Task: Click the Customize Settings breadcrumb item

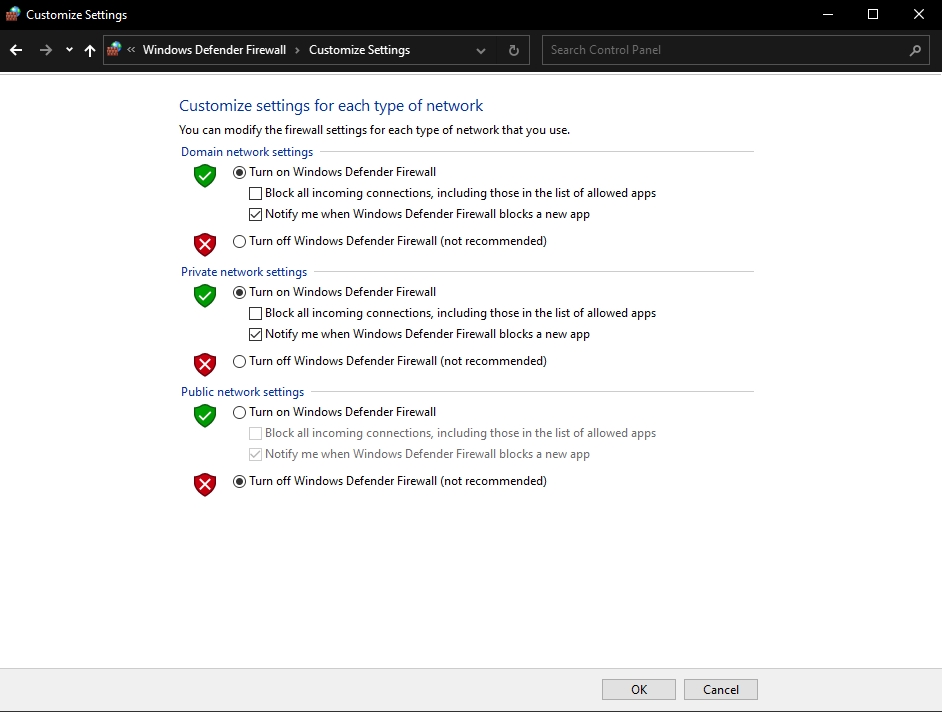Action: [359, 50]
